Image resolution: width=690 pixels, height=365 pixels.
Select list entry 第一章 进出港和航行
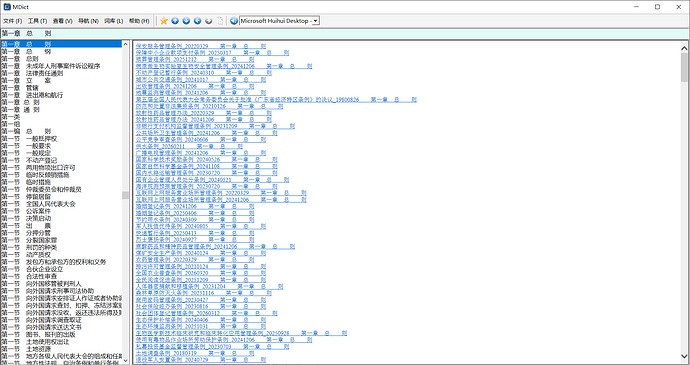[61, 95]
